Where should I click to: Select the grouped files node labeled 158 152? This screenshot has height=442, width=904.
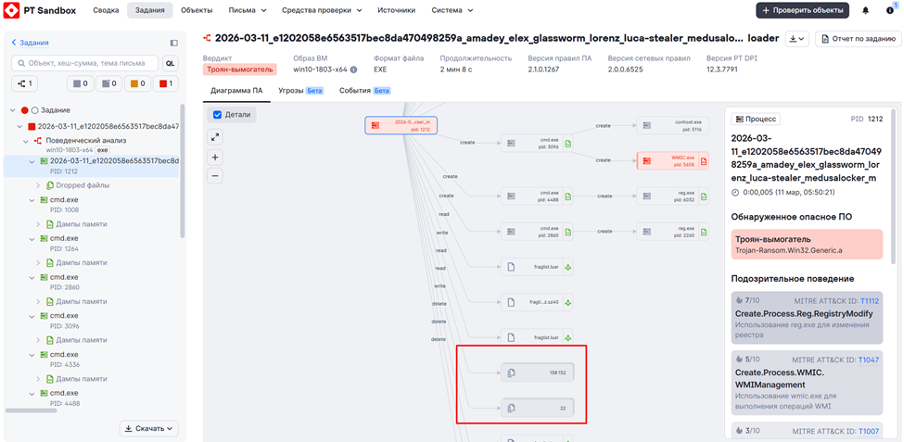coord(537,373)
